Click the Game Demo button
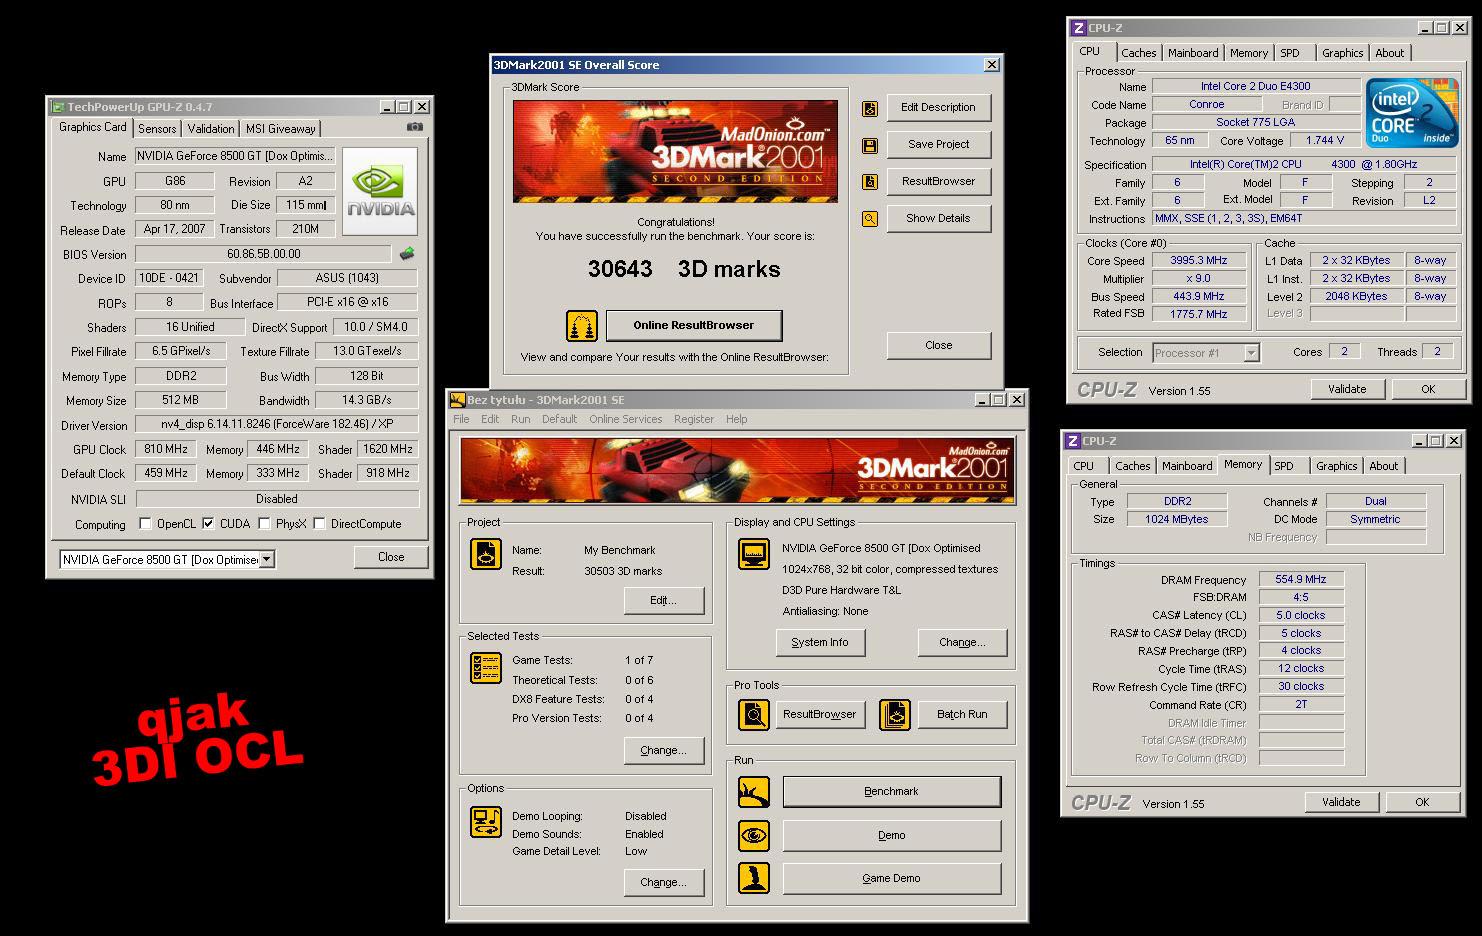 pyautogui.click(x=891, y=879)
